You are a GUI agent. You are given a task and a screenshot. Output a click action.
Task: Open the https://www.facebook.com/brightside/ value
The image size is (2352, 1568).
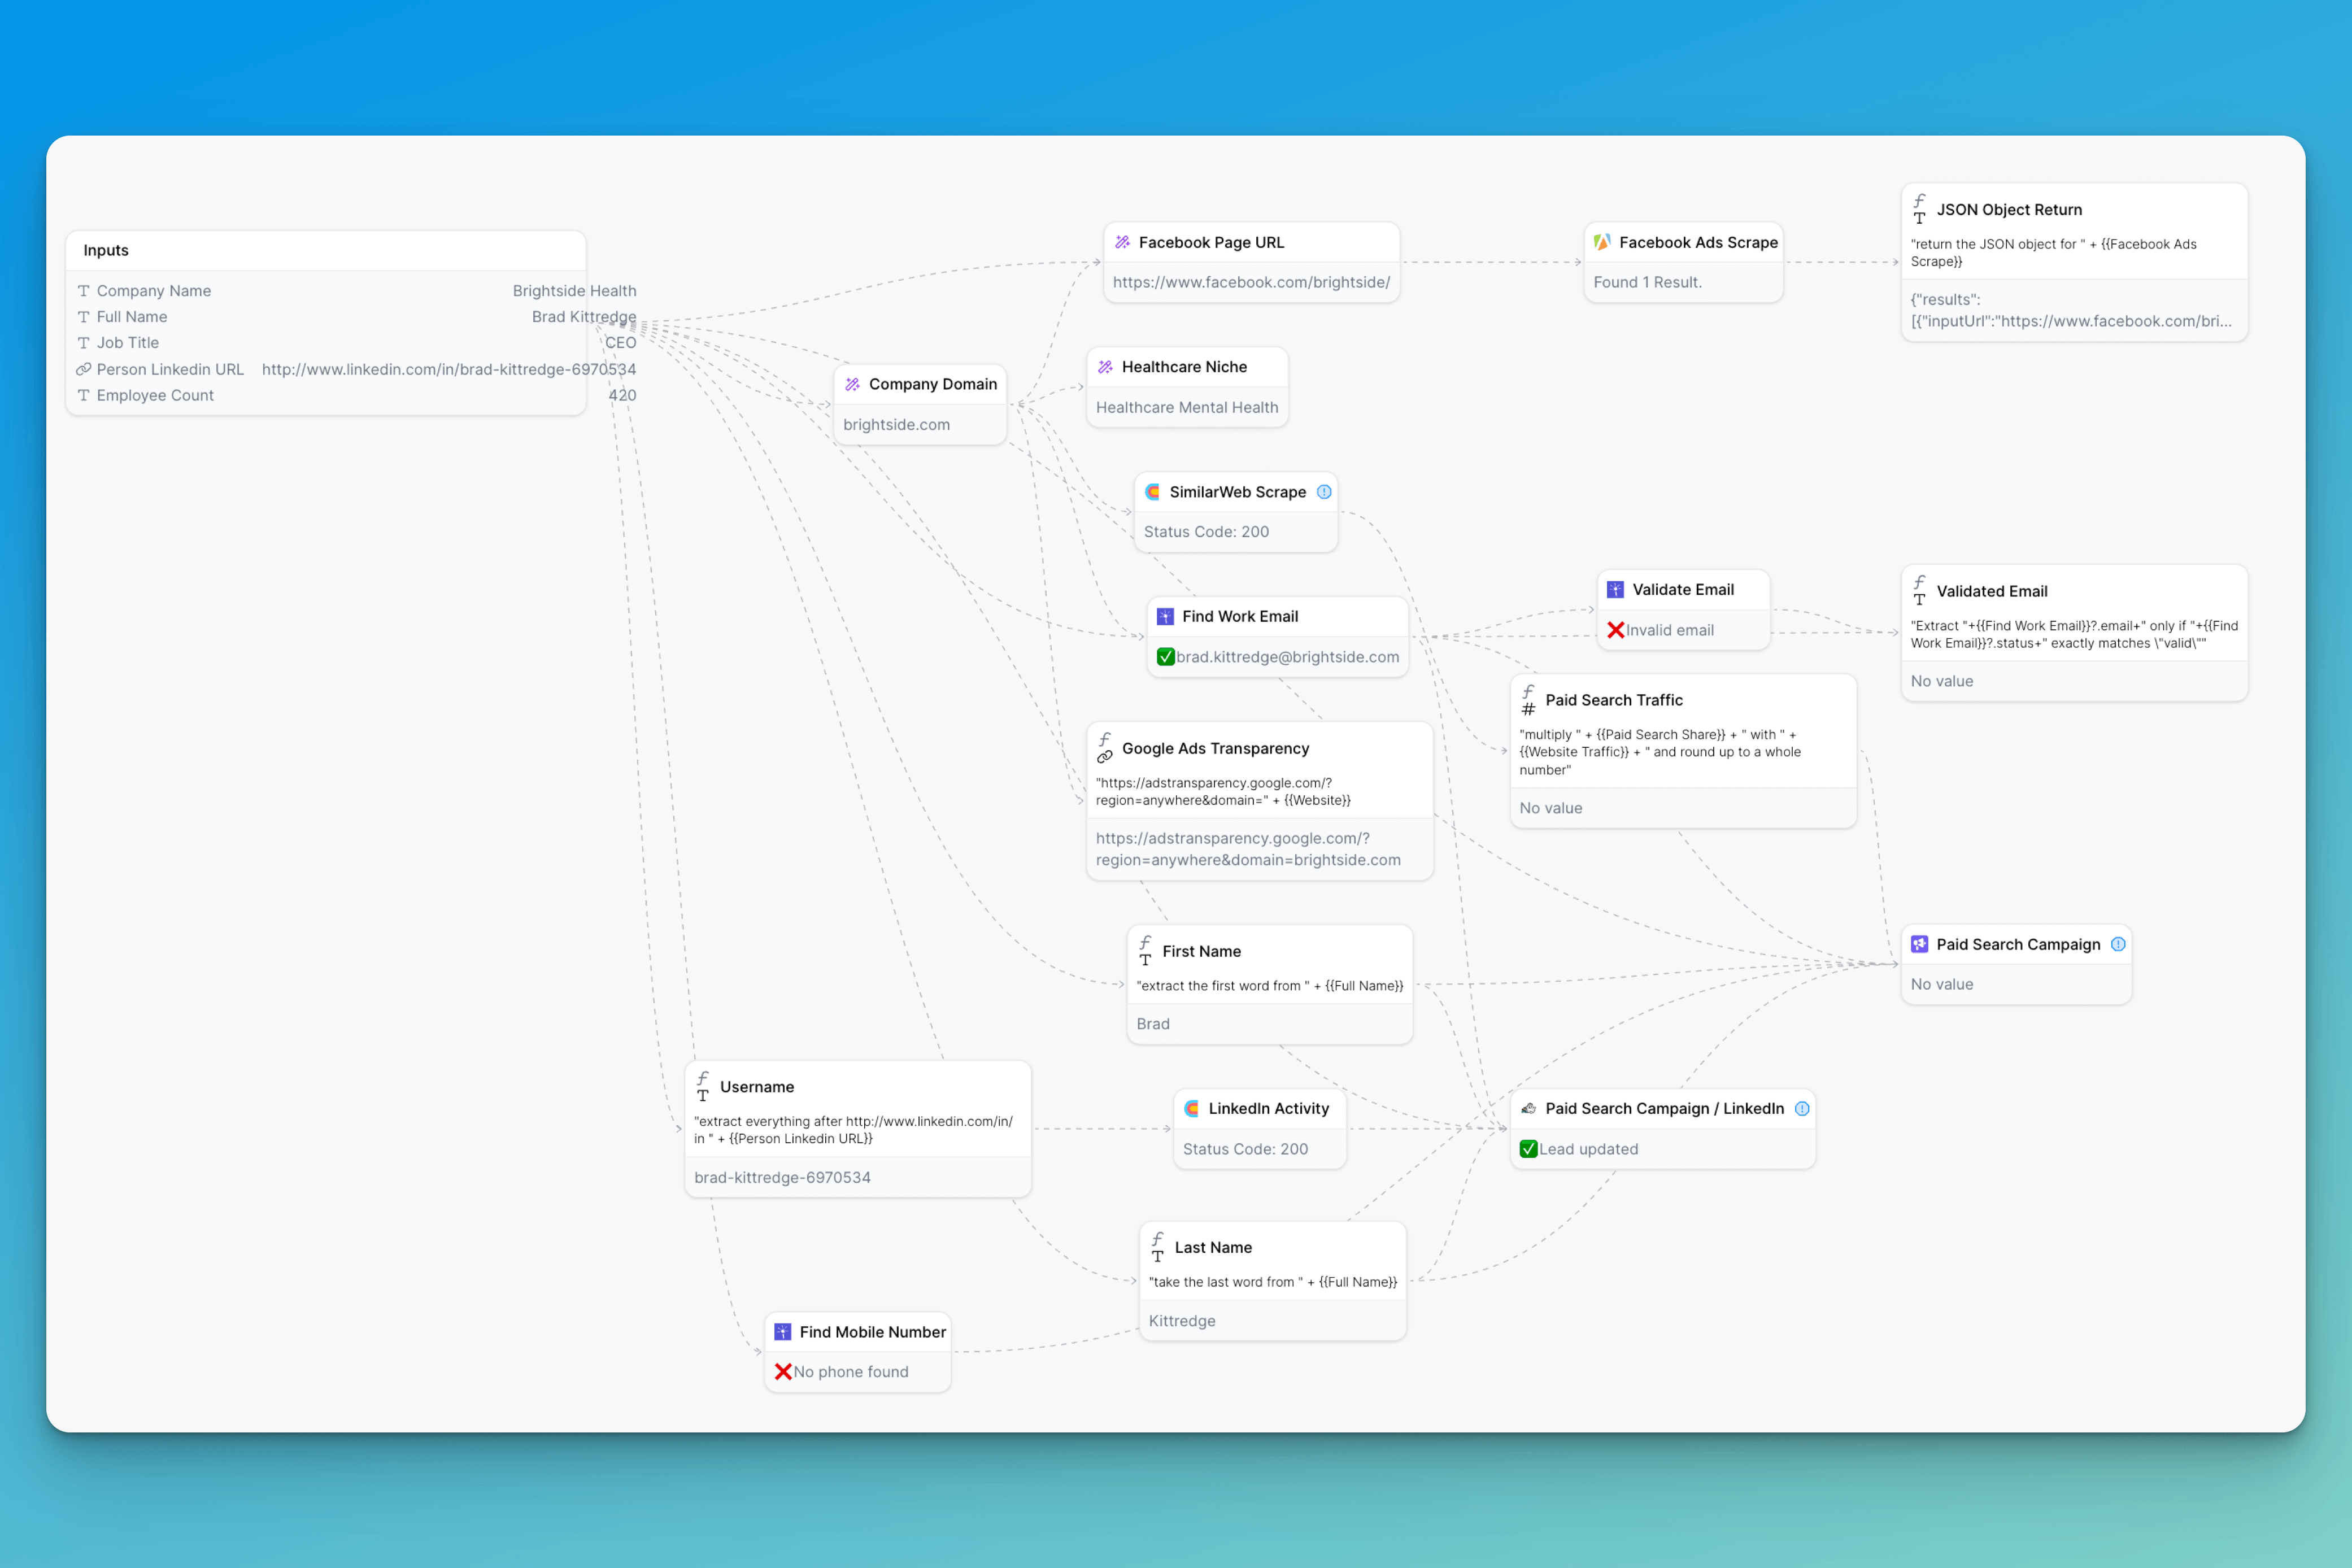point(1251,282)
